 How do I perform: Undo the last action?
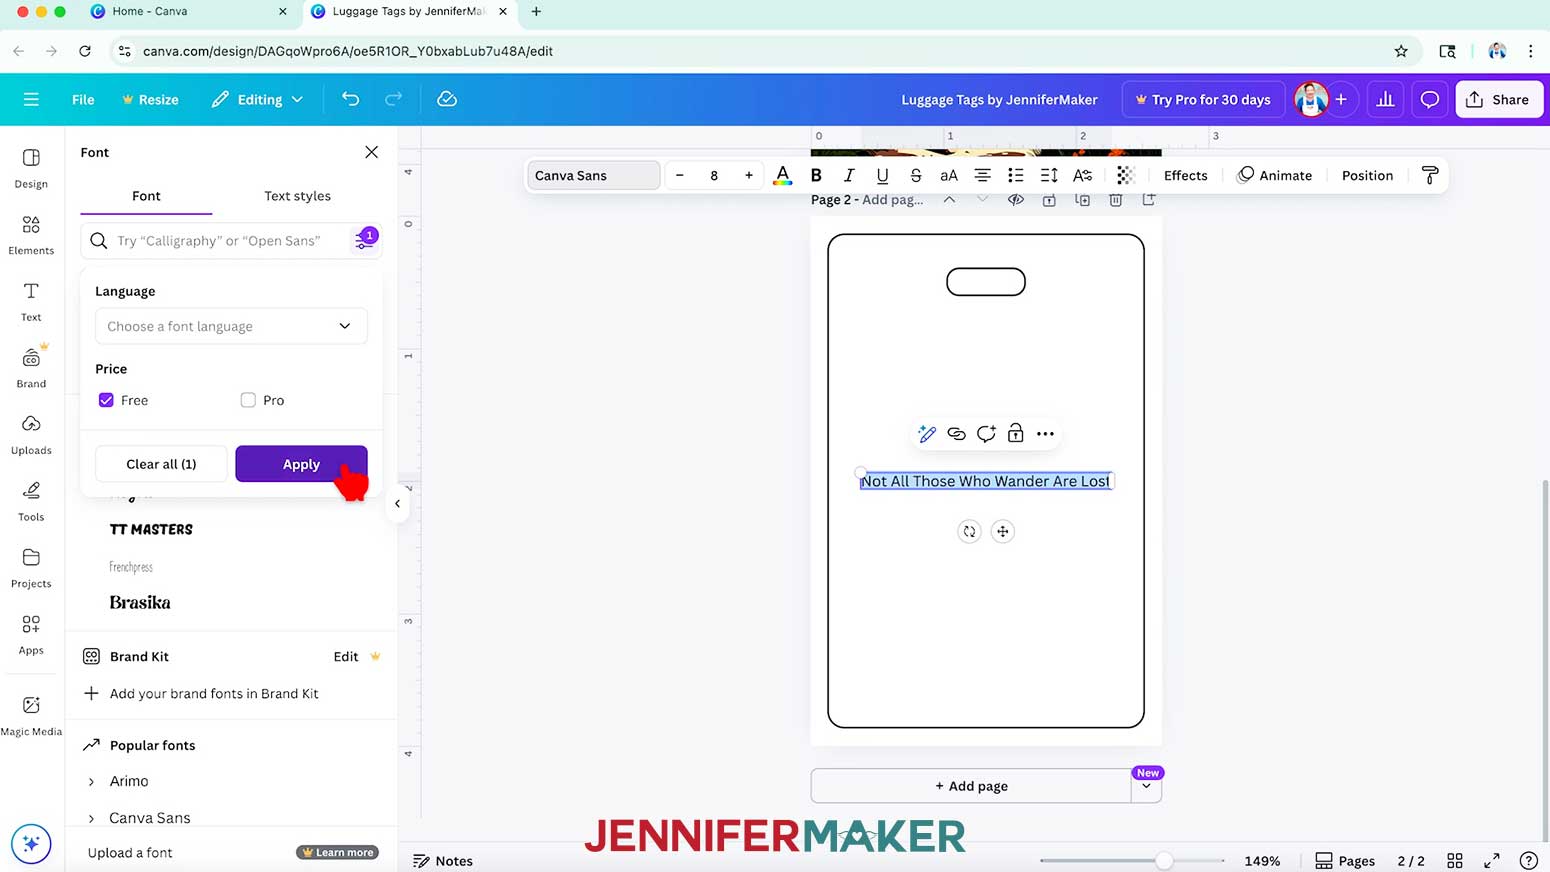point(350,99)
